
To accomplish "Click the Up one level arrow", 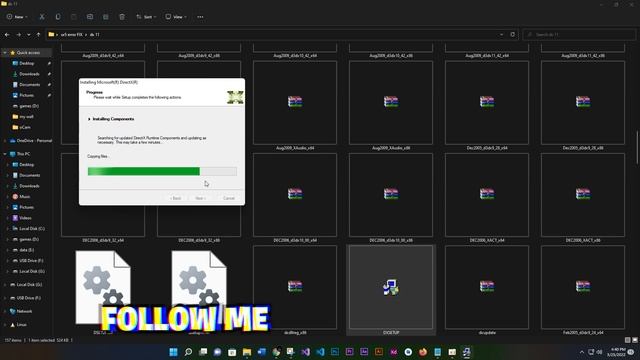I will tap(38, 35).
